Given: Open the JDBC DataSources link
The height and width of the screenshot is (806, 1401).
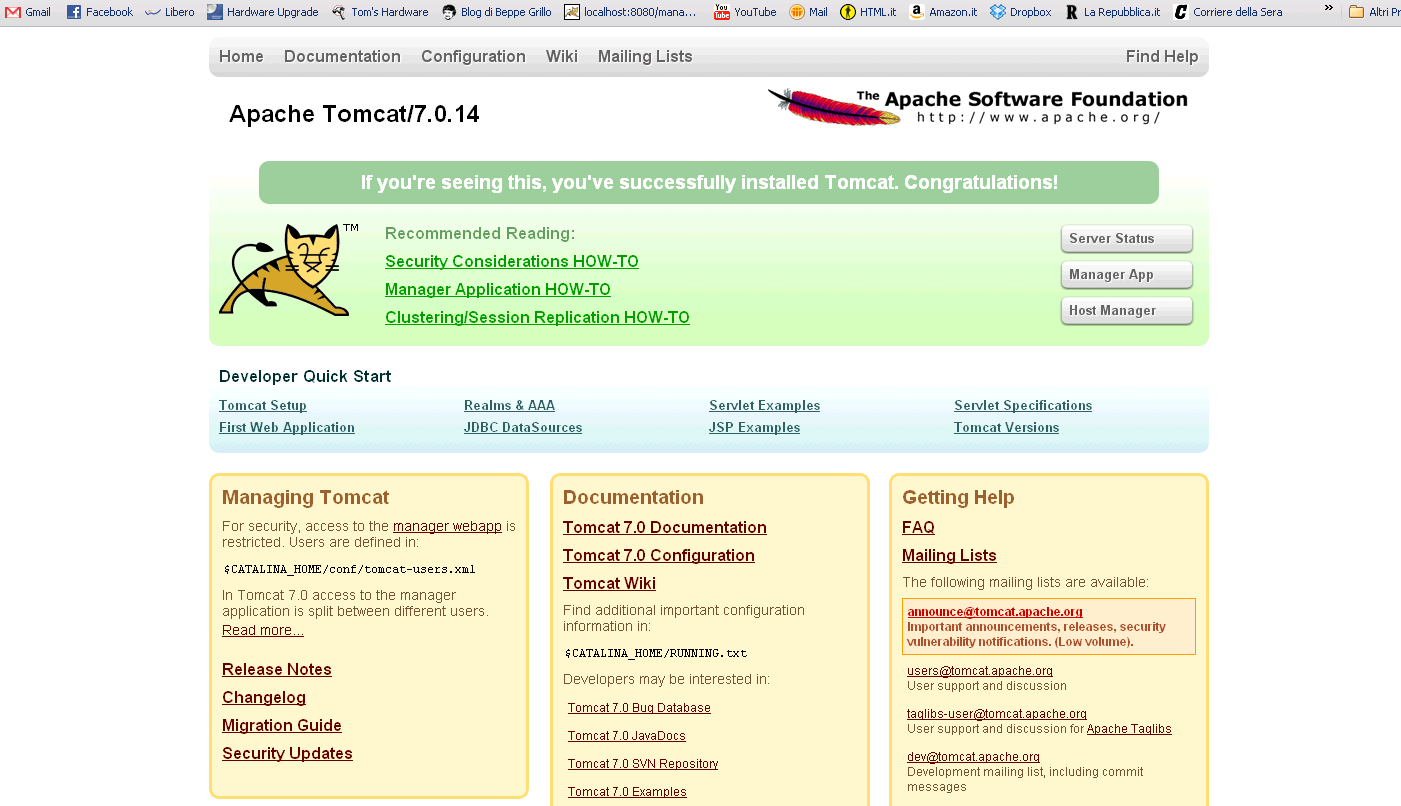Looking at the screenshot, I should 523,428.
